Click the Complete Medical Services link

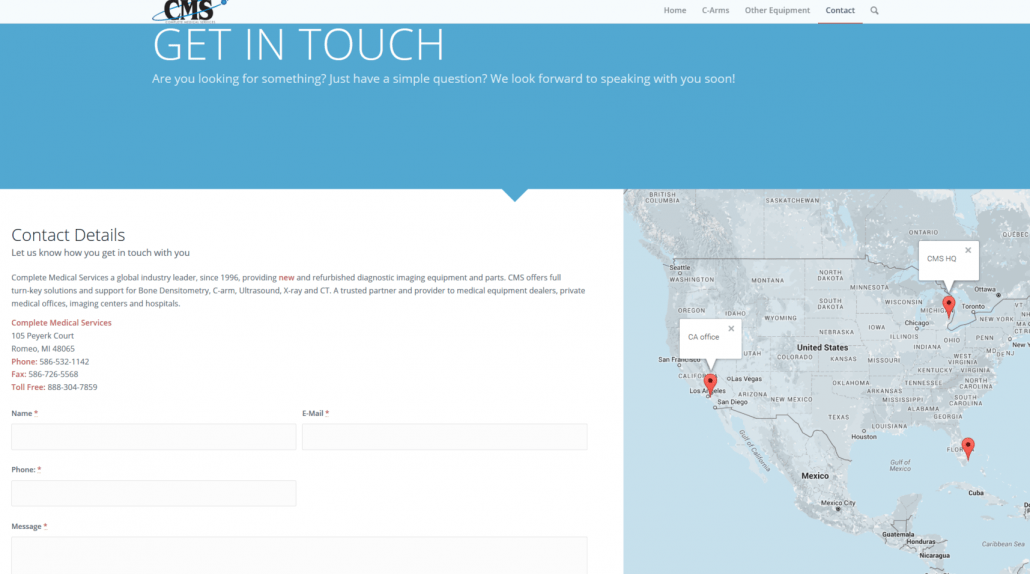[61, 323]
